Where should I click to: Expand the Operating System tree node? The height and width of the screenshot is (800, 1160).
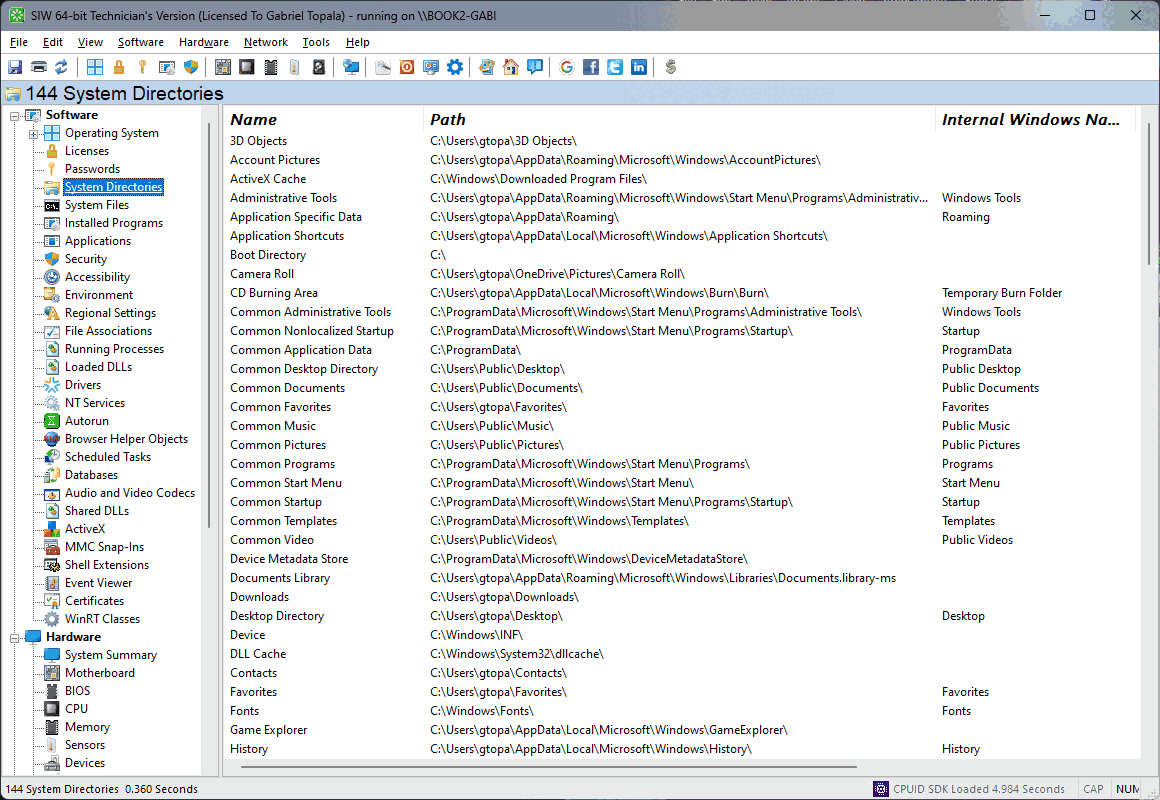[31, 132]
